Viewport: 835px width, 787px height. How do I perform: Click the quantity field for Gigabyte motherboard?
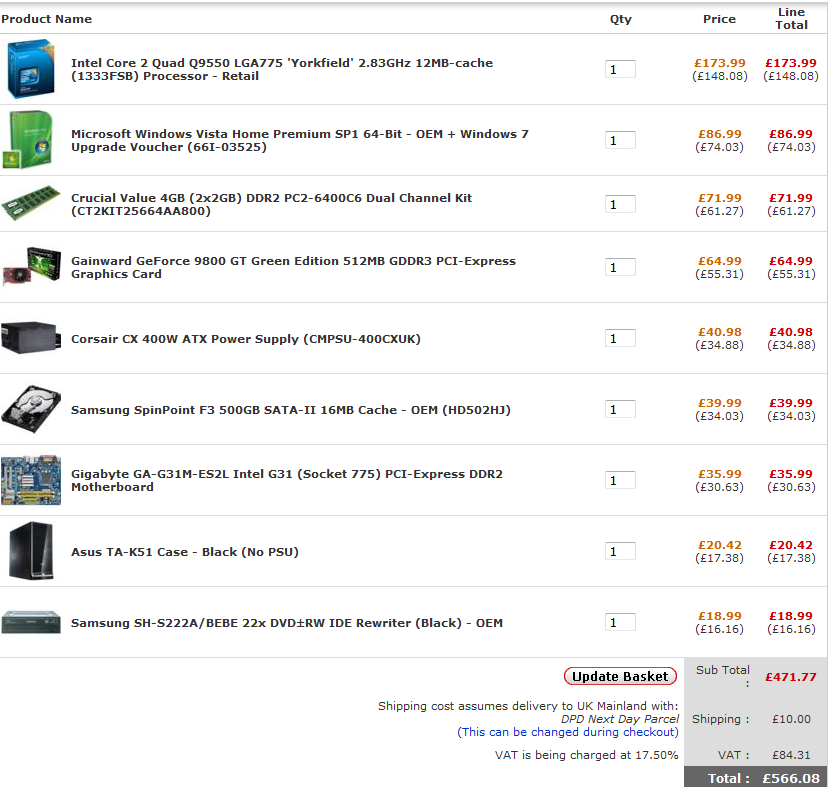(620, 480)
